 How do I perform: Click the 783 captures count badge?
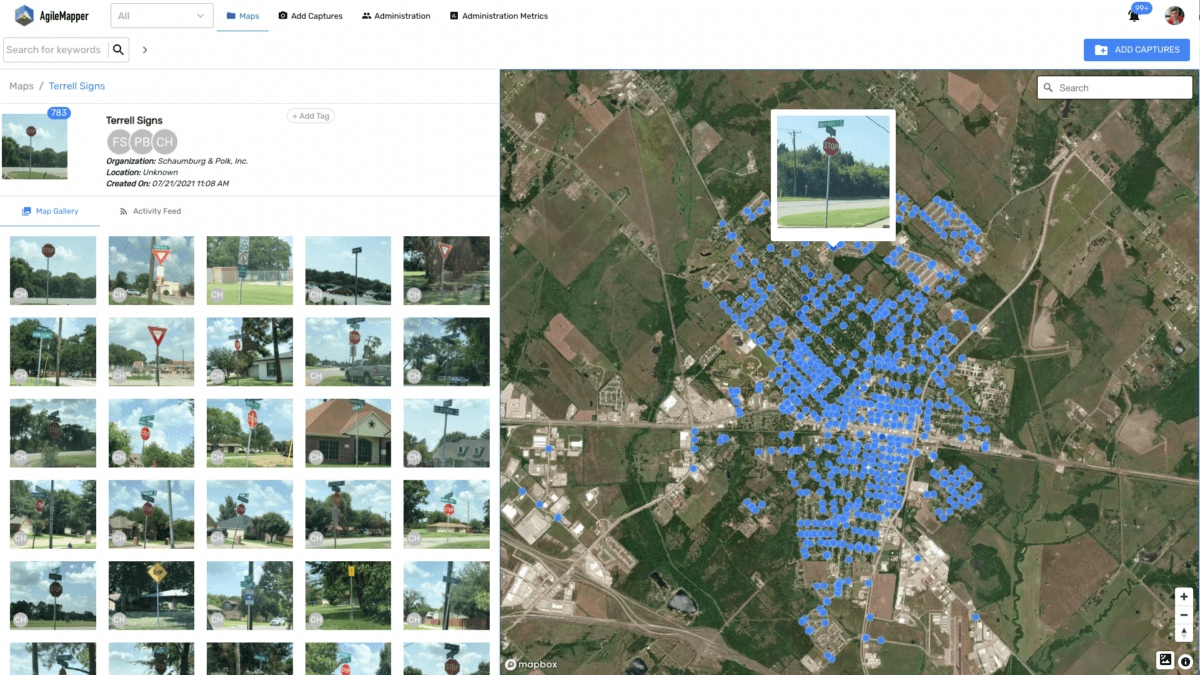58,113
